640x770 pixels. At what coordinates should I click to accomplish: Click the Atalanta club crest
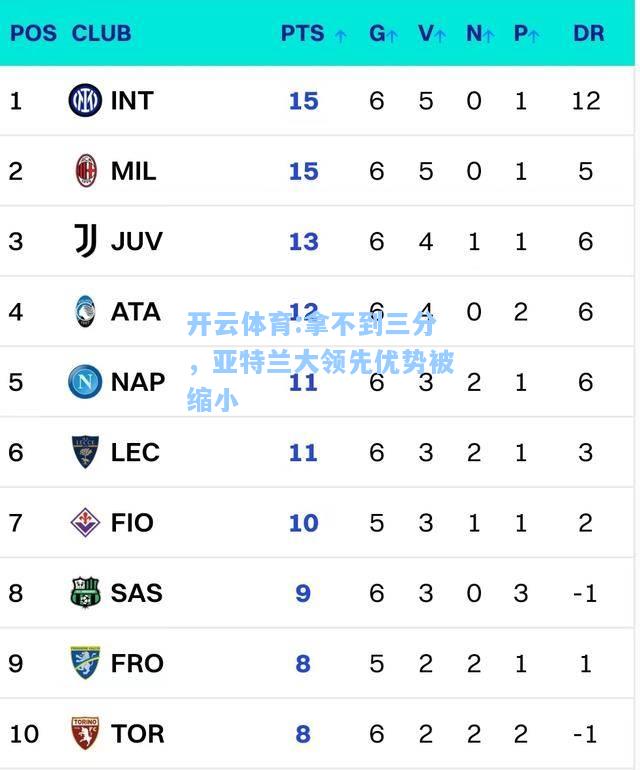coord(85,311)
